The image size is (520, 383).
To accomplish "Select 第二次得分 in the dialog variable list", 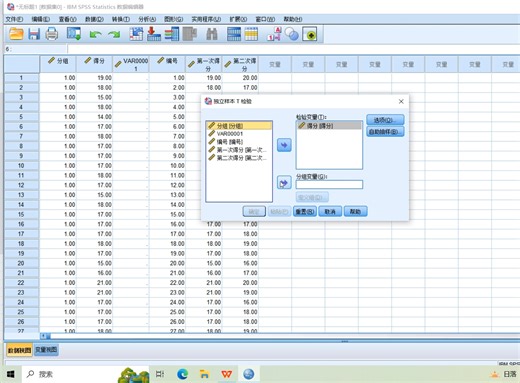I will tap(239, 158).
